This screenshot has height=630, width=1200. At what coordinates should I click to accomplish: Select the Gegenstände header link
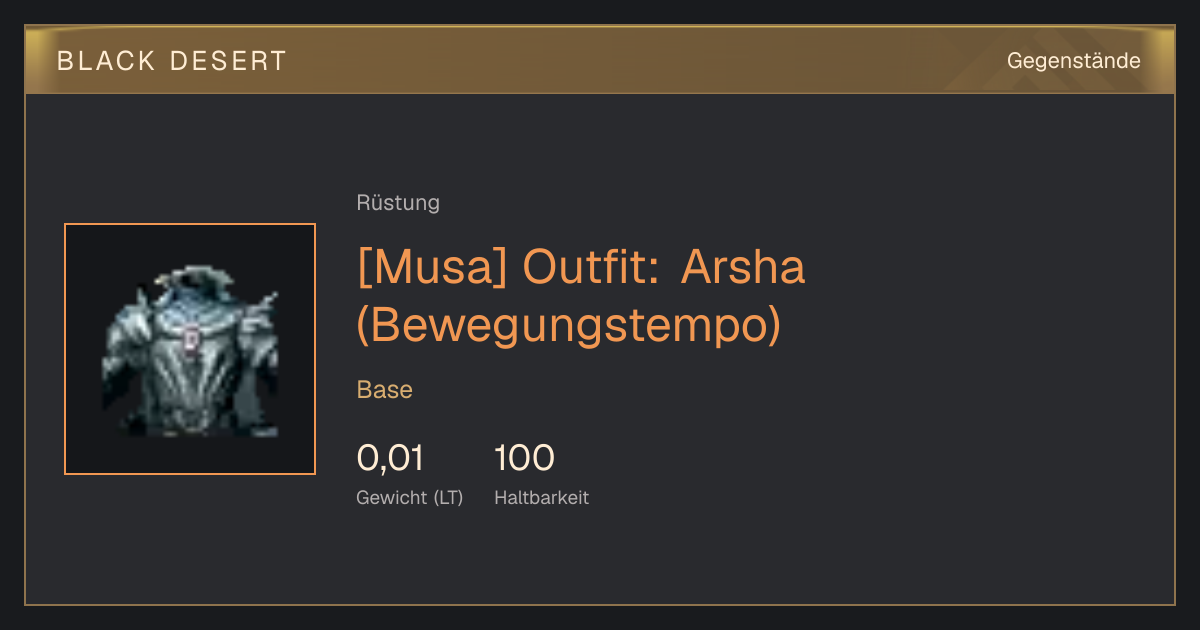pos(1073,61)
